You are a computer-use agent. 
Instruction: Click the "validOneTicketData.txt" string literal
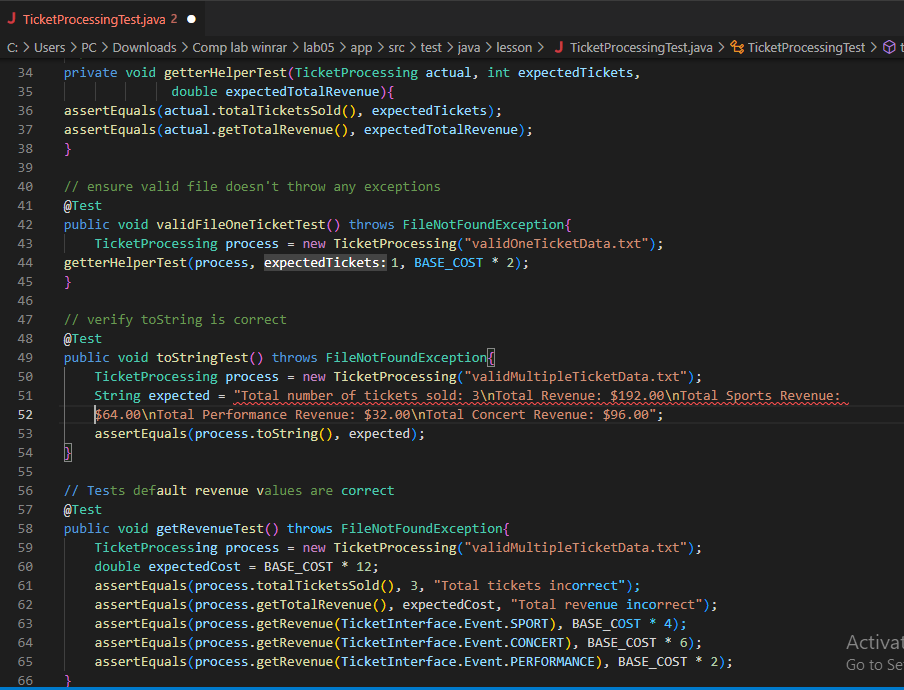tap(556, 243)
